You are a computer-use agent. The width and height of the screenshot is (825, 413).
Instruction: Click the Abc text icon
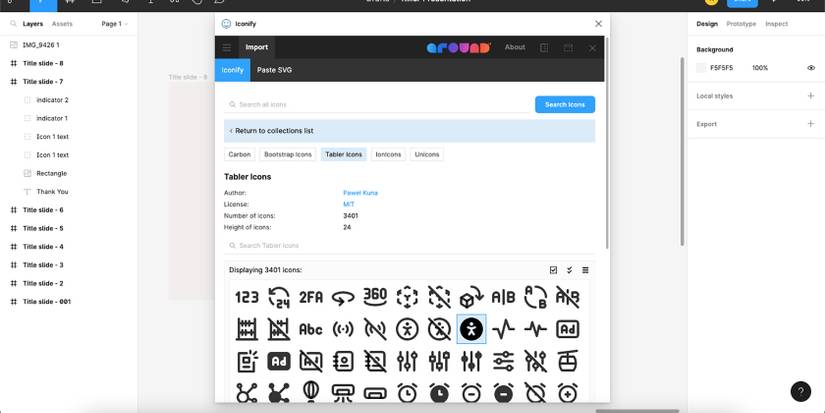coord(311,329)
